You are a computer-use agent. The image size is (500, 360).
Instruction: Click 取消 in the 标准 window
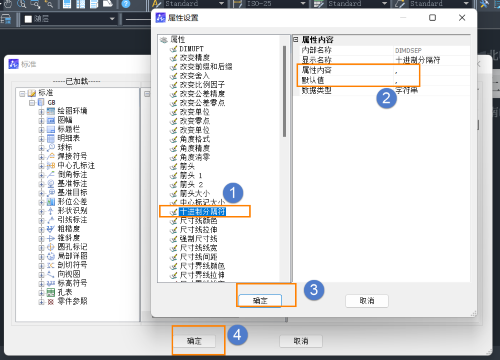[301, 341]
